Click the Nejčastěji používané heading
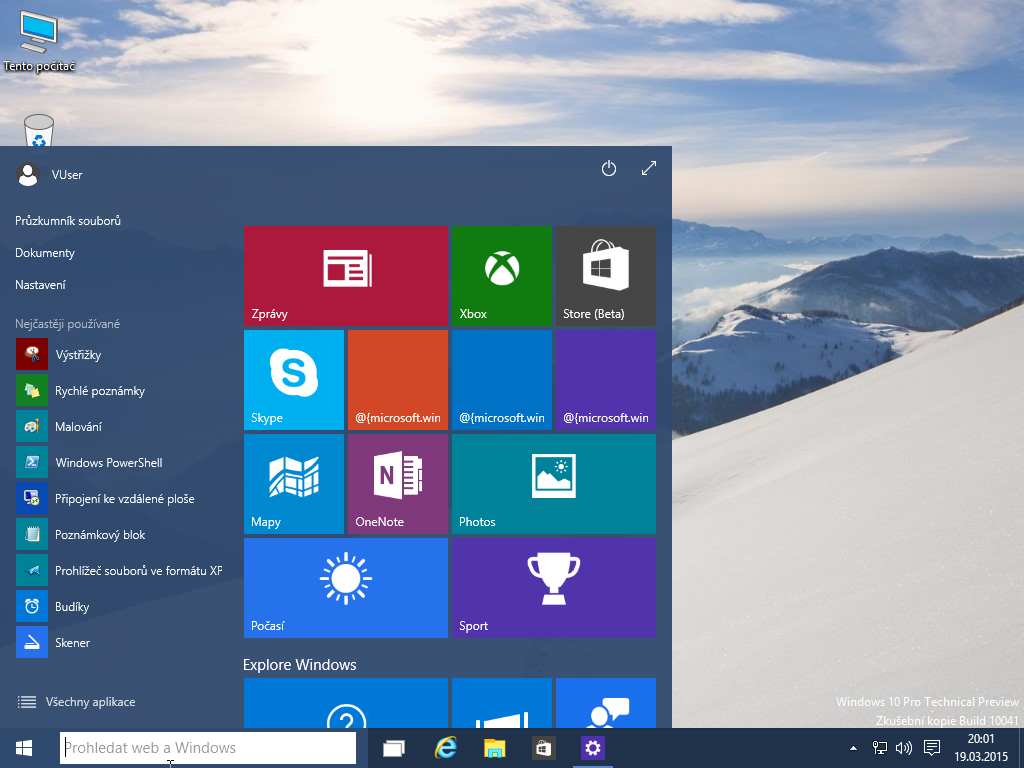 click(67, 324)
